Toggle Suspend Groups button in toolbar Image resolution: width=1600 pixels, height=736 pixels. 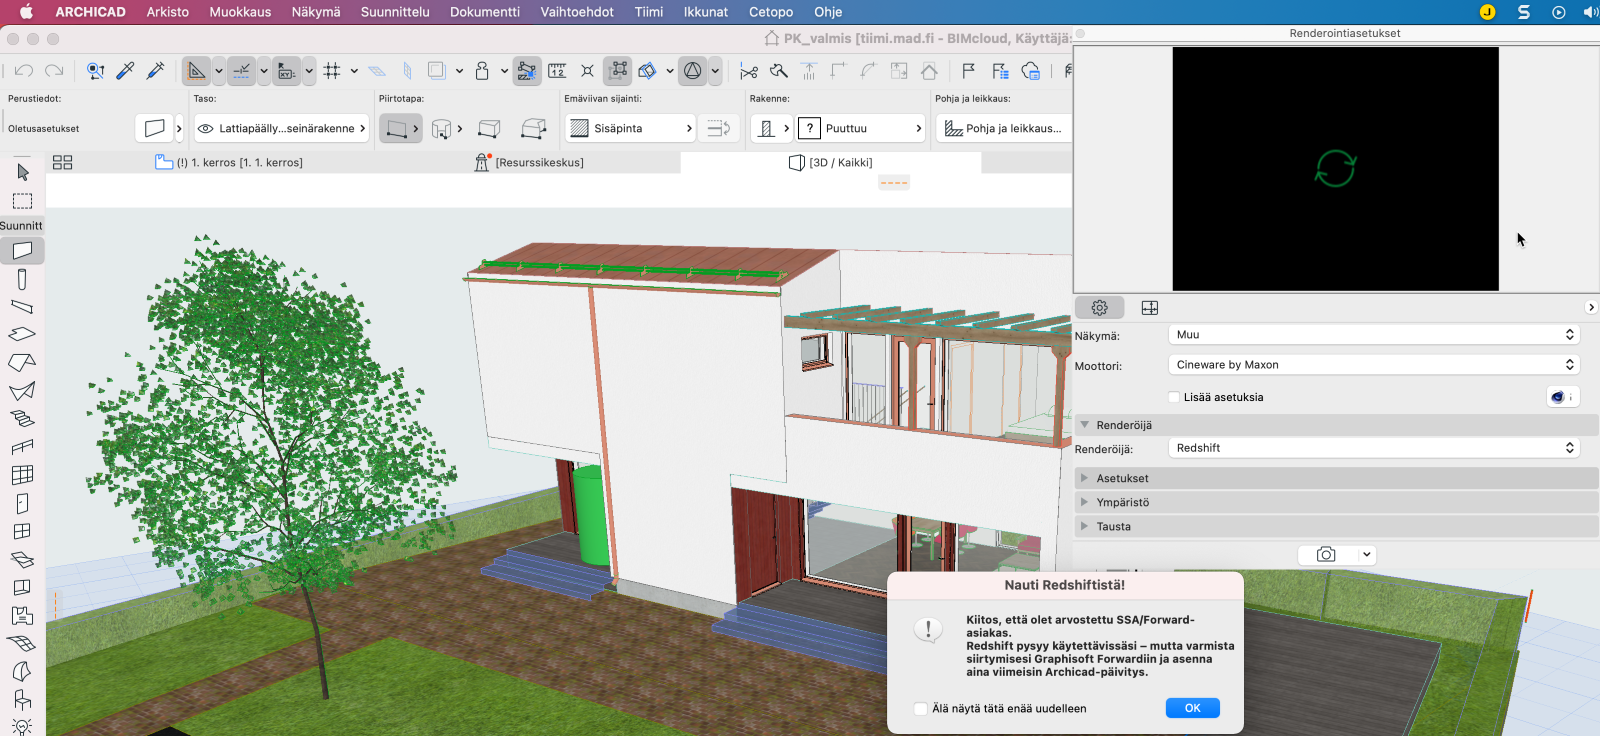619,71
